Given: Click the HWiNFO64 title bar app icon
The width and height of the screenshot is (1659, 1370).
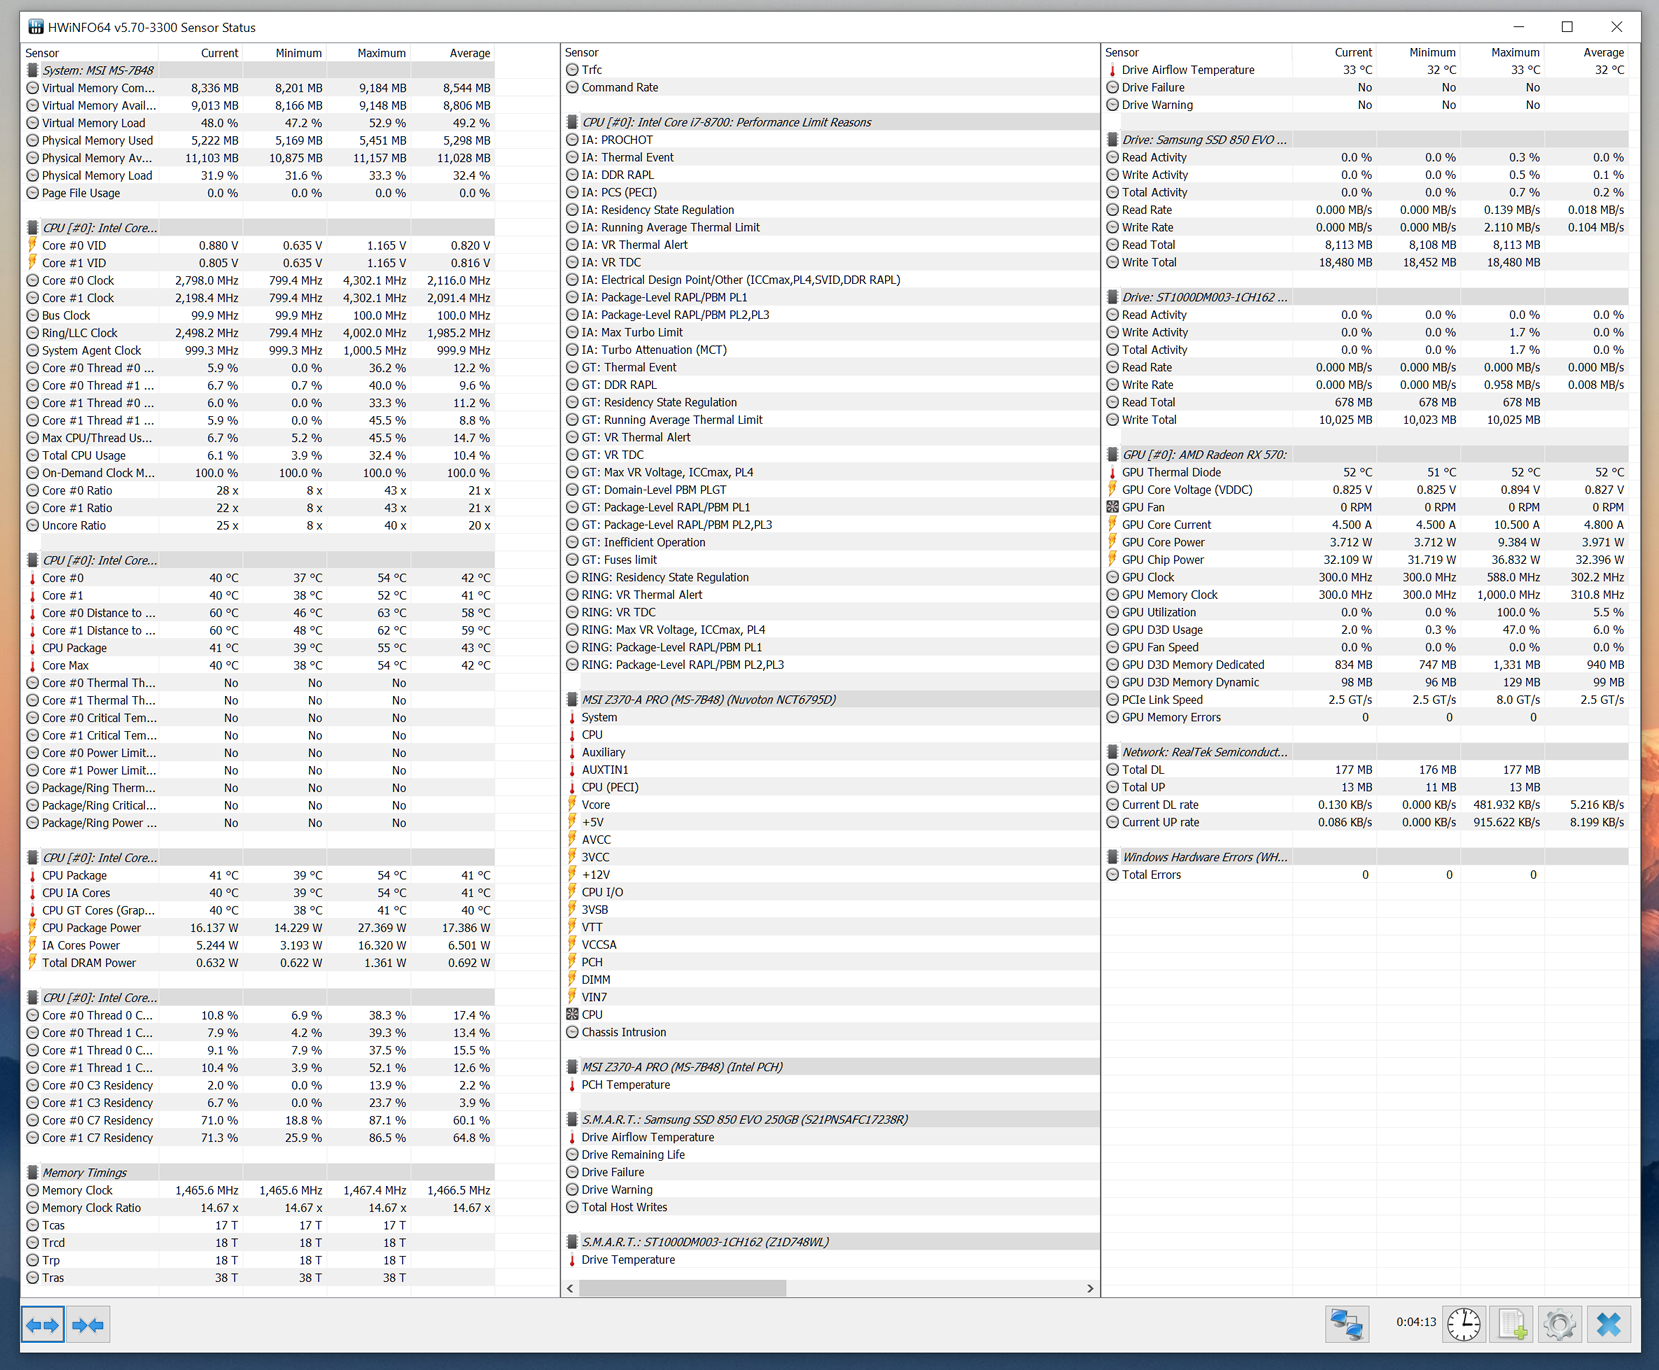Looking at the screenshot, I should (35, 27).
